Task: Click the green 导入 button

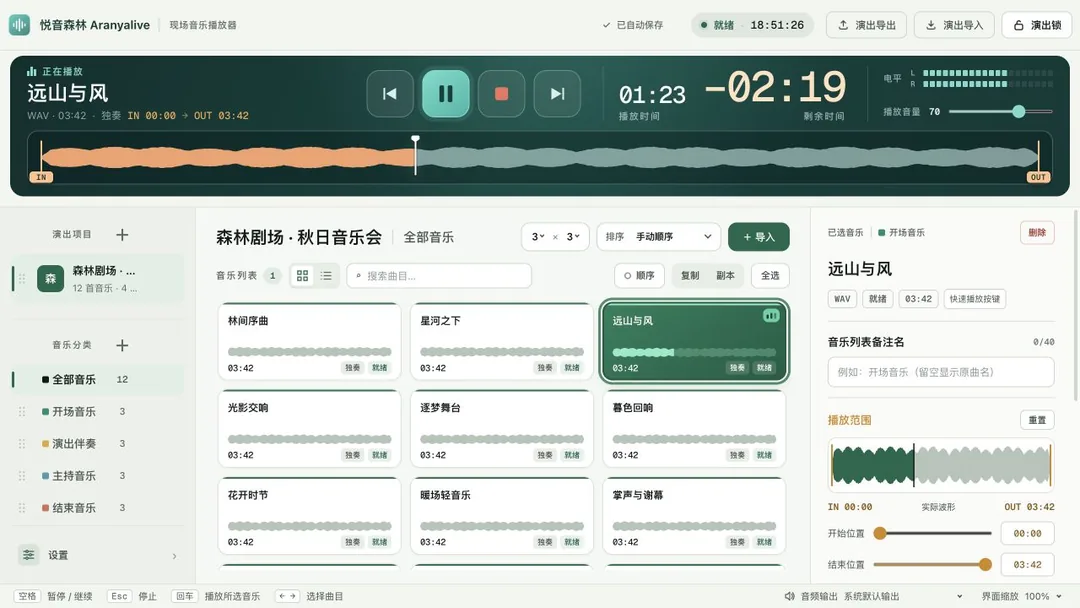Action: (758, 237)
